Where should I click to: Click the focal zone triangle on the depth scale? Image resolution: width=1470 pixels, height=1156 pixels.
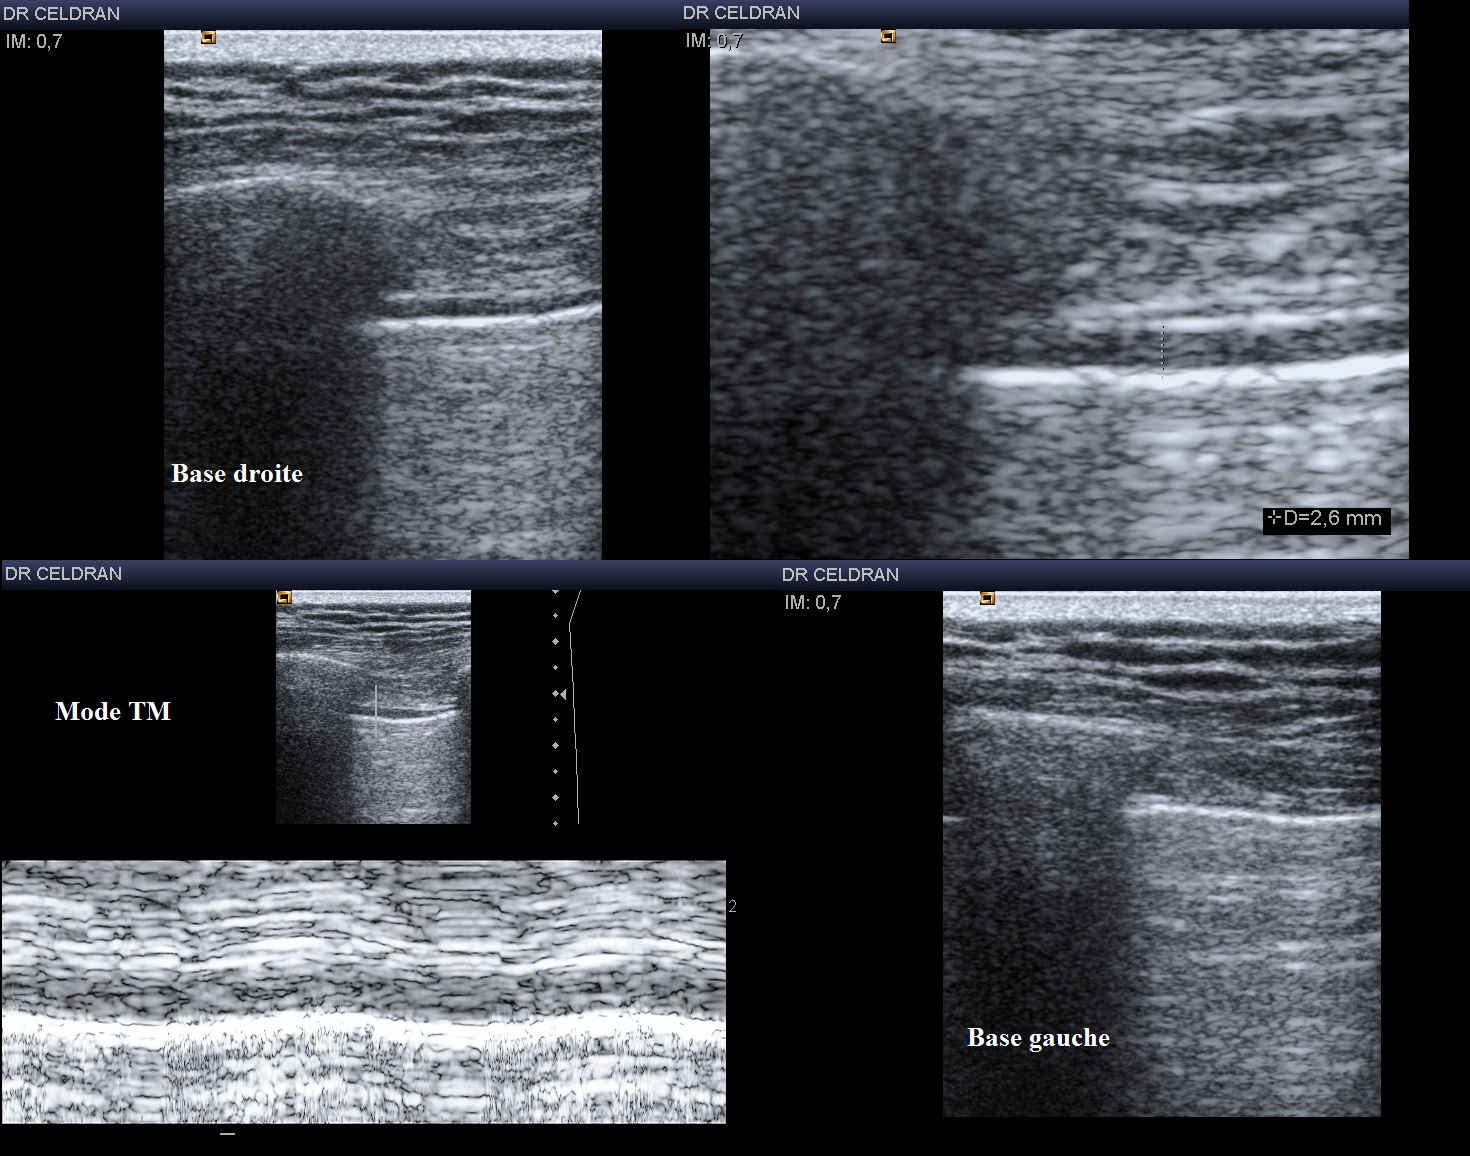pyautogui.click(x=559, y=694)
